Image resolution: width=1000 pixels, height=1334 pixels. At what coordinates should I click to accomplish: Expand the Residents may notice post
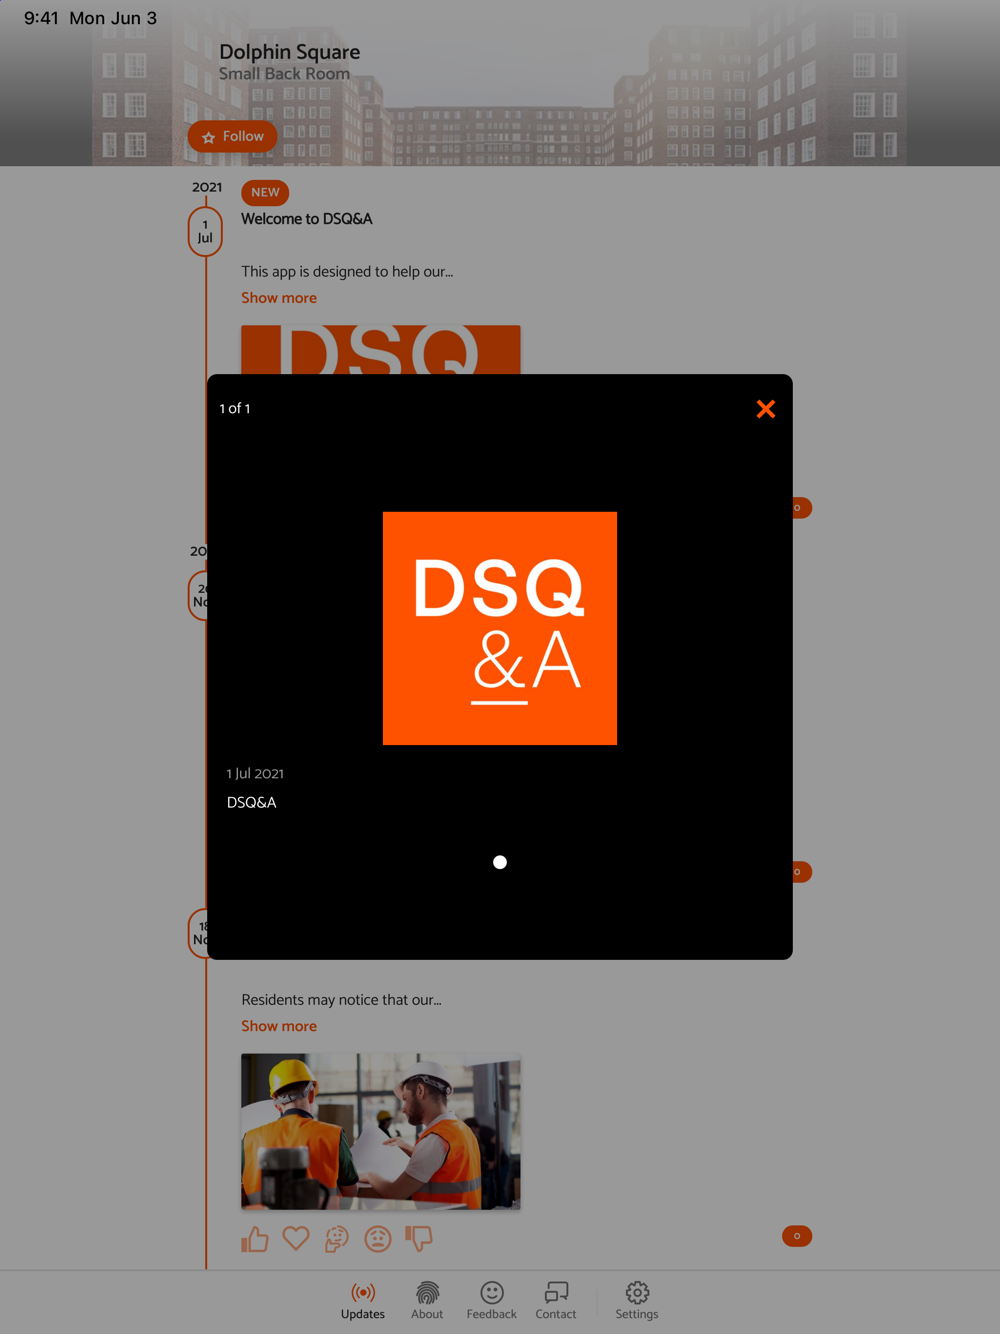279,1026
